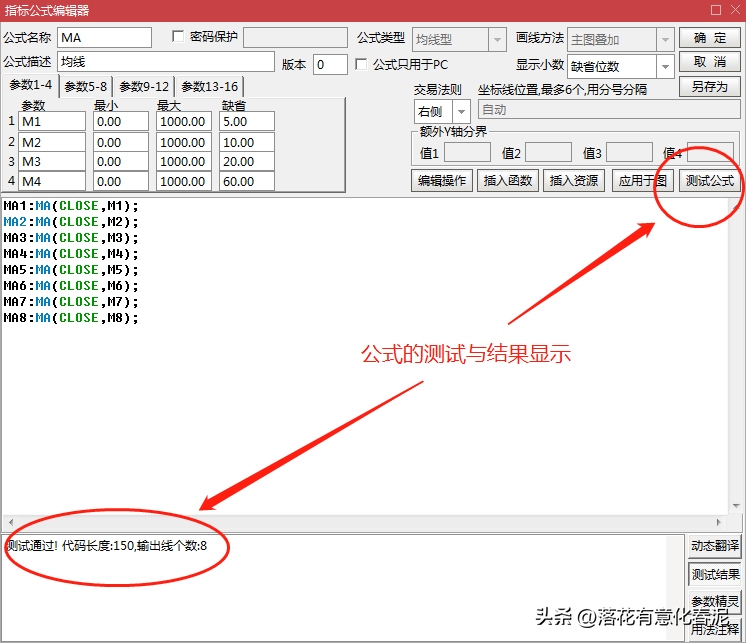Edit M1 default value 5.00
746x643 pixels.
[247, 121]
